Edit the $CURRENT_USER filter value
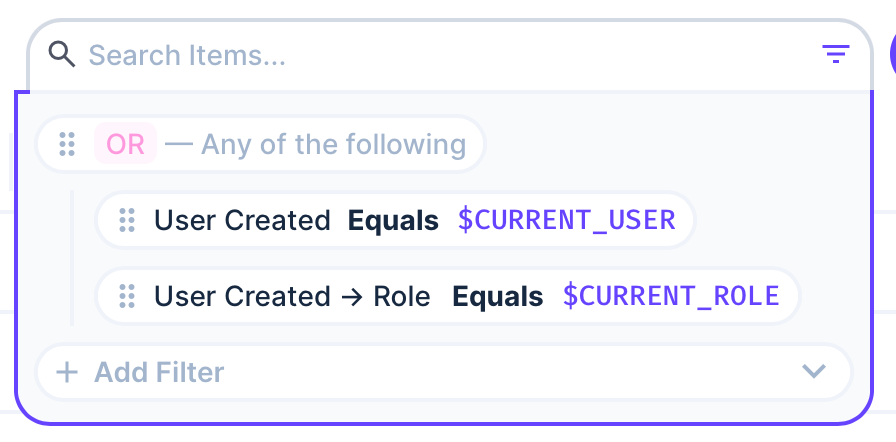The width and height of the screenshot is (896, 442). coord(567,220)
